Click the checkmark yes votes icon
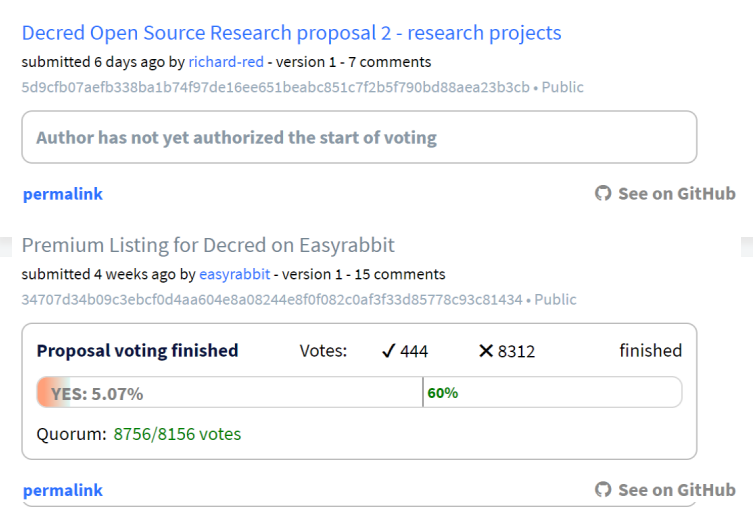This screenshot has width=753, height=512. coord(389,351)
